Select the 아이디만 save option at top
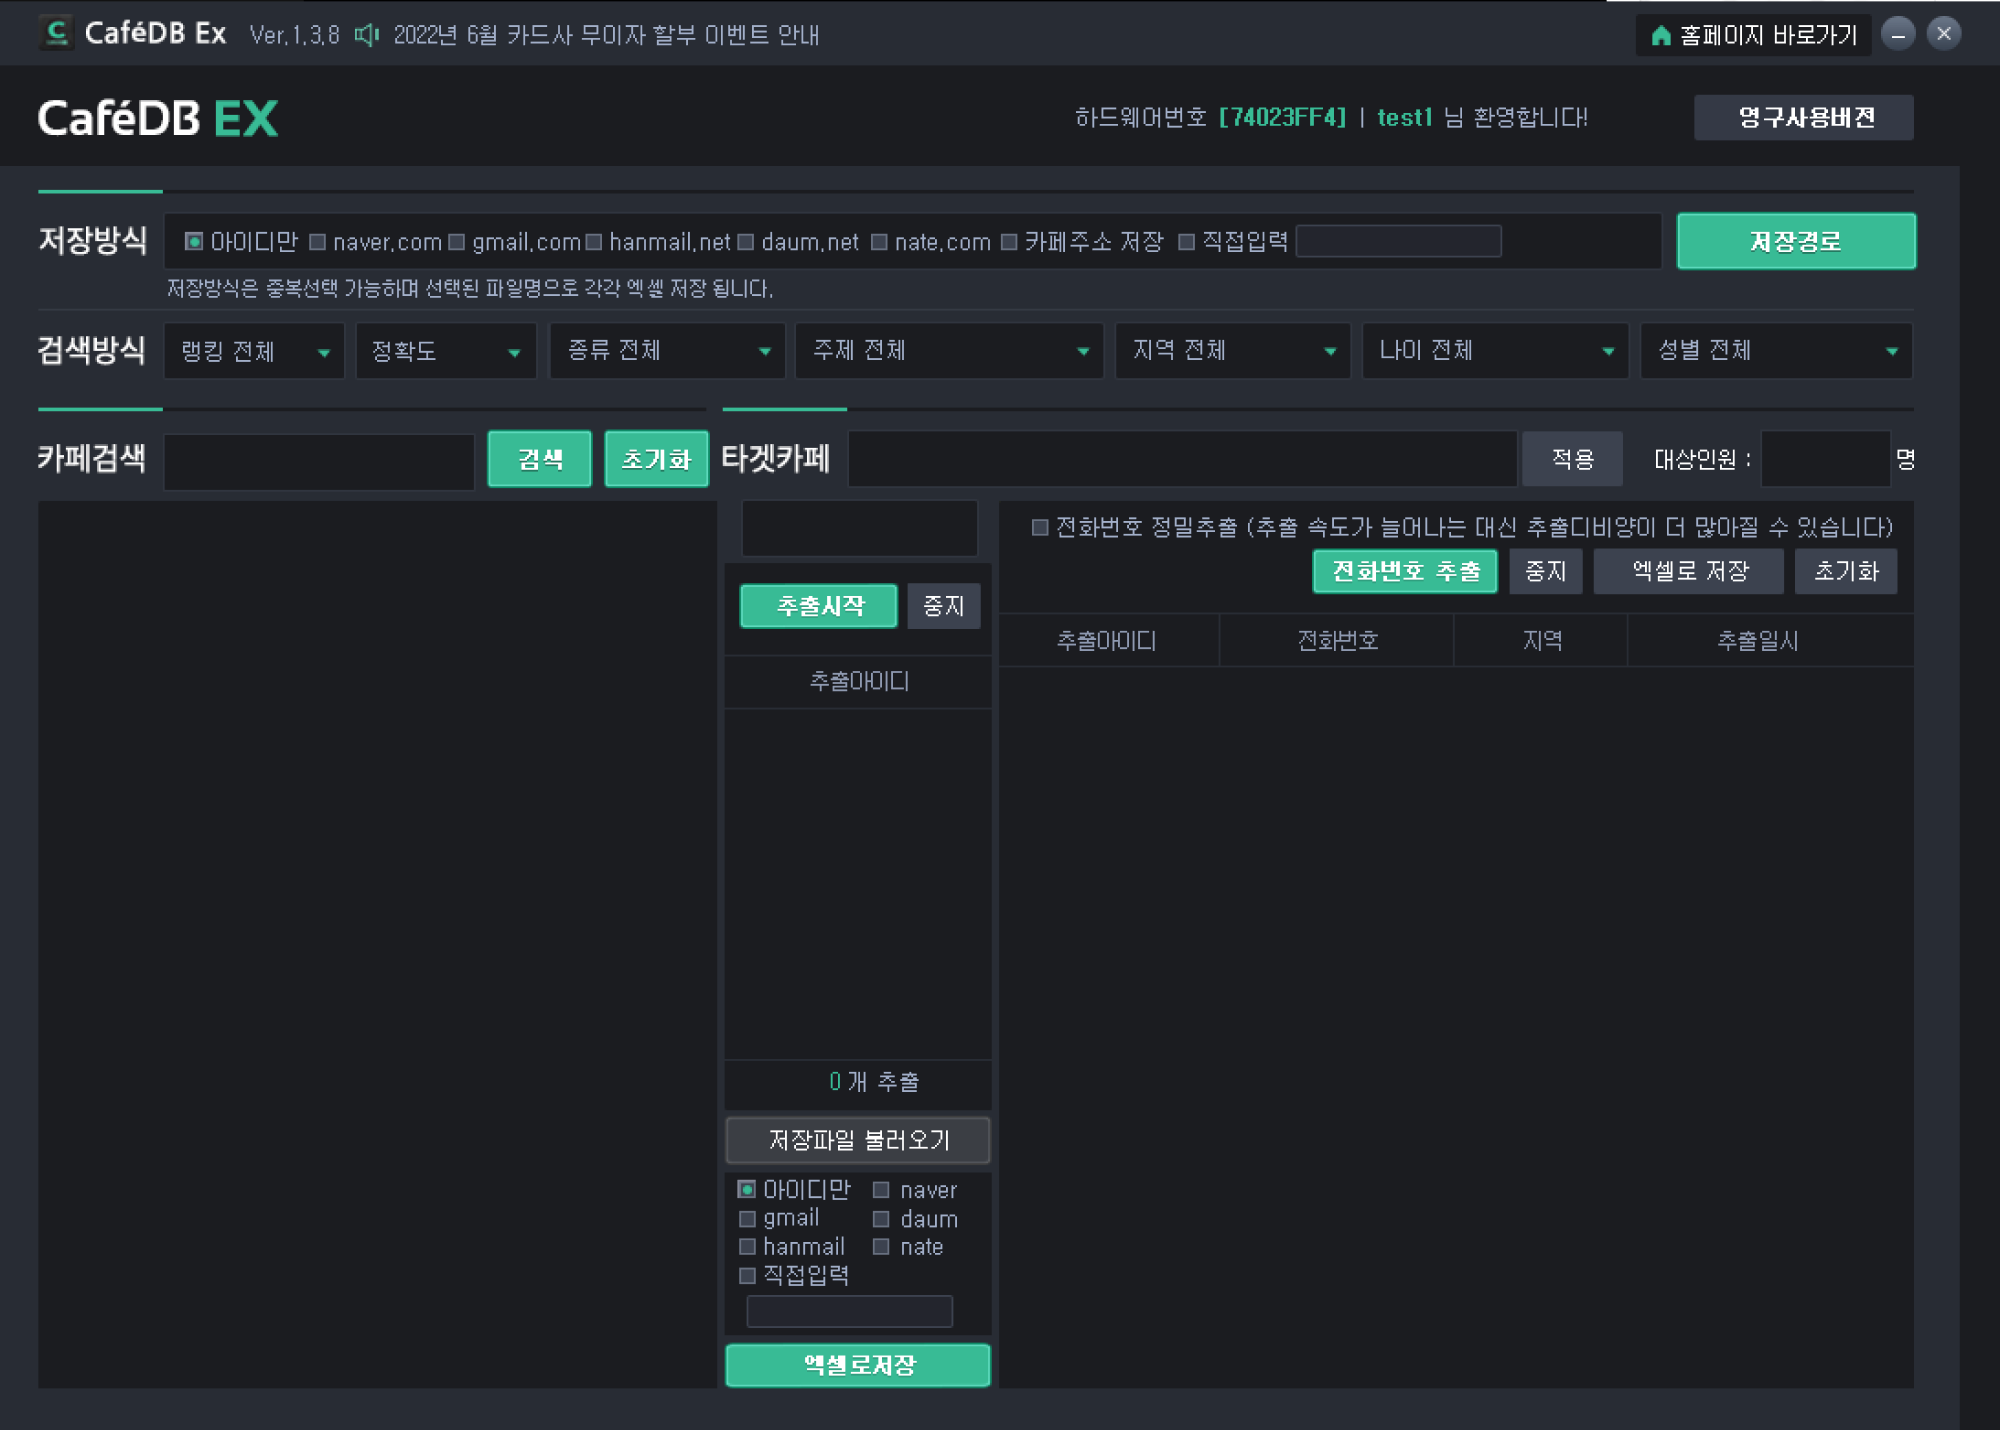 click(194, 241)
